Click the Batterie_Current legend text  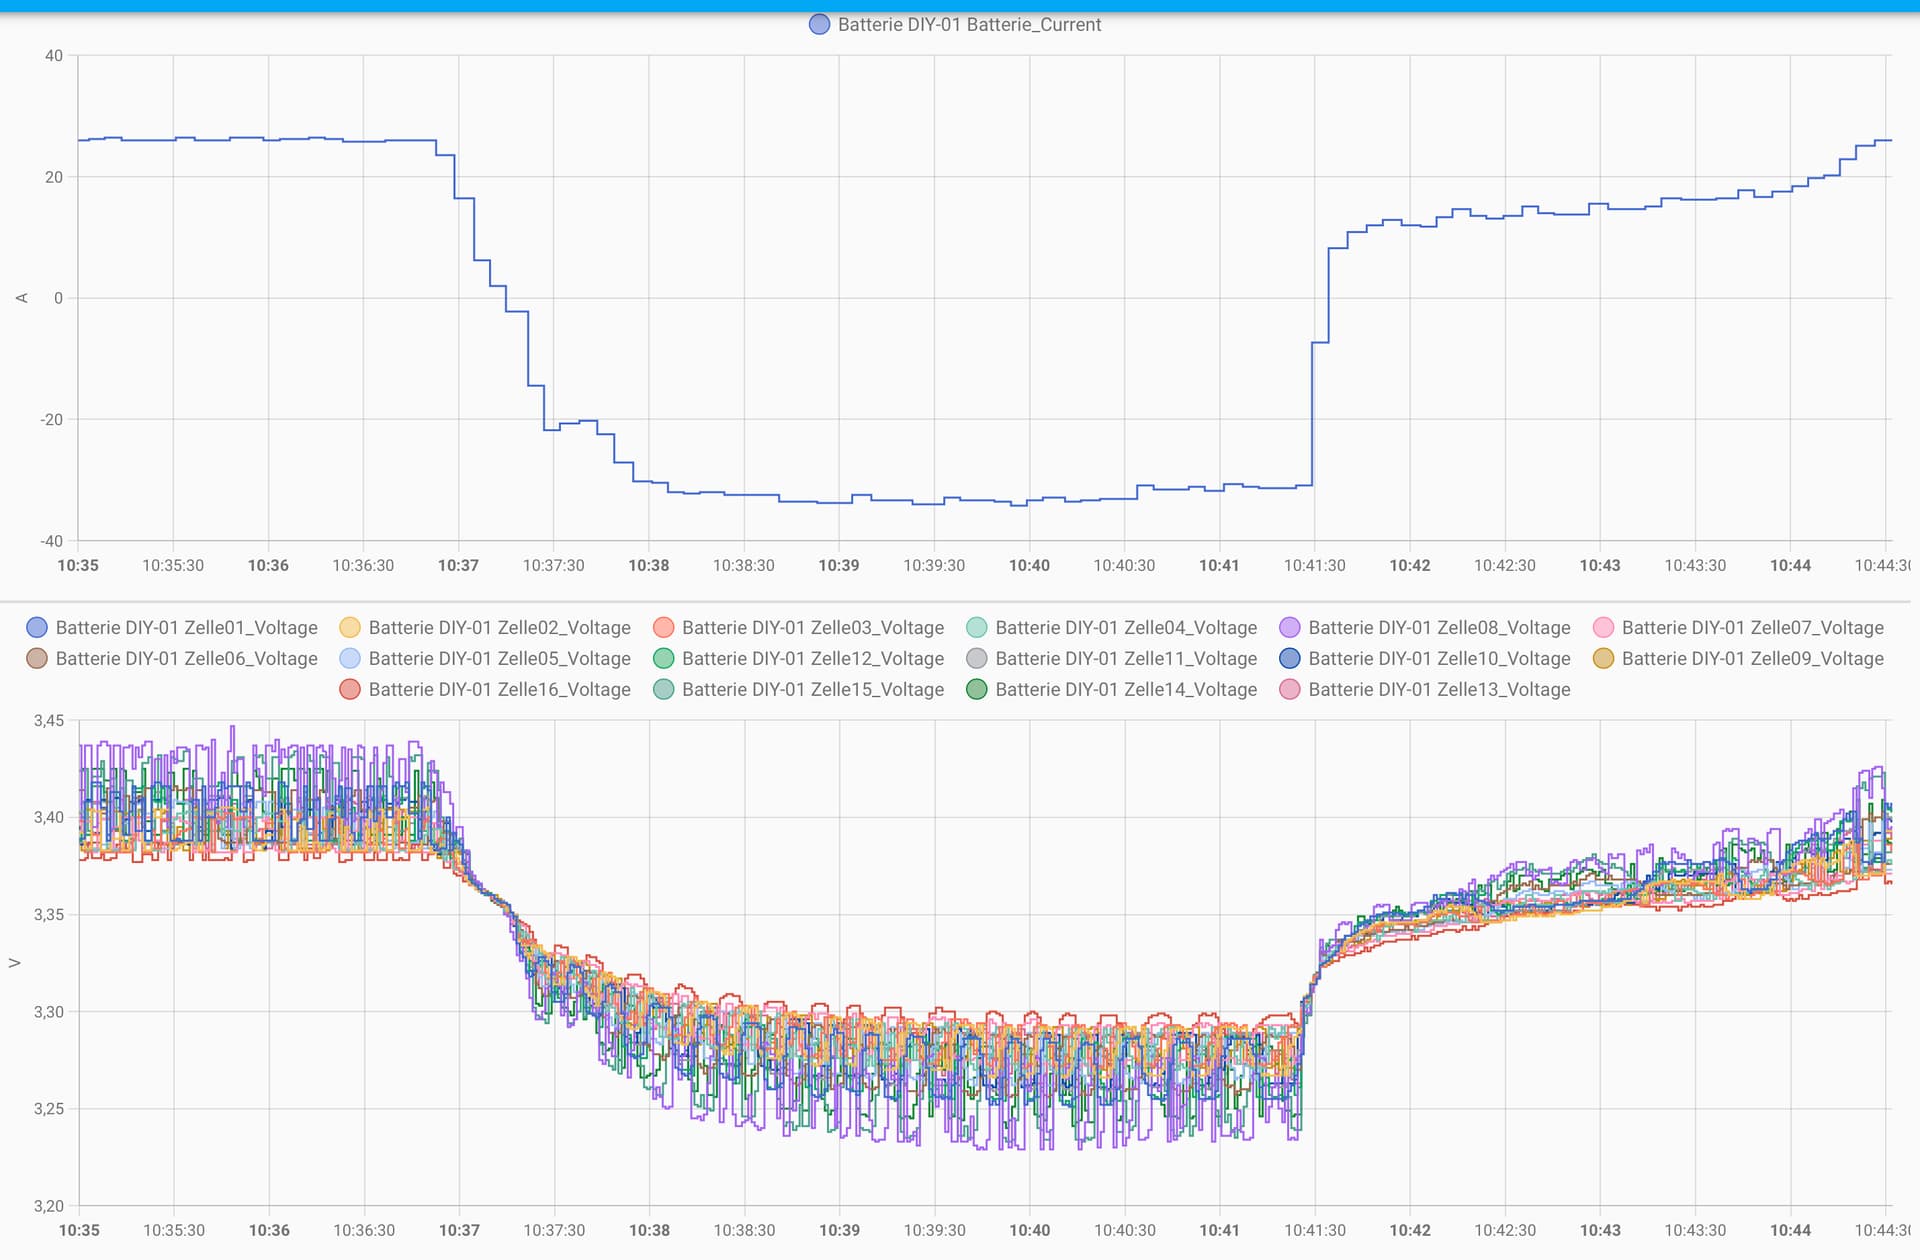pyautogui.click(x=969, y=25)
